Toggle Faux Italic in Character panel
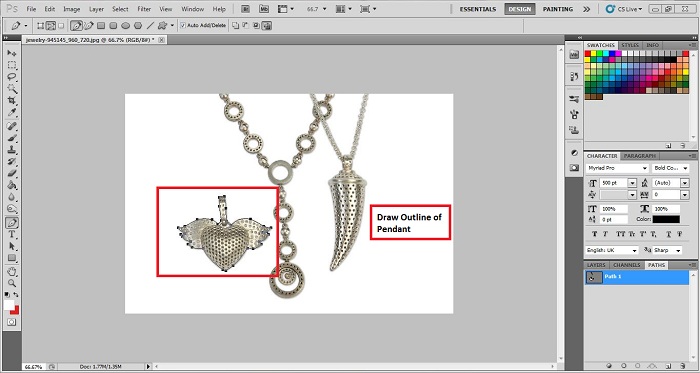 point(606,234)
